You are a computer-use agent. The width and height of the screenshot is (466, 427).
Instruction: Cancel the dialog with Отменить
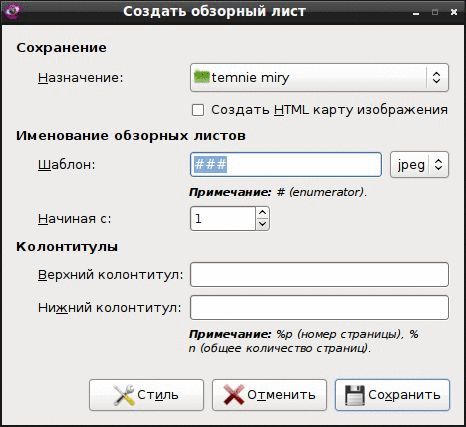(269, 395)
